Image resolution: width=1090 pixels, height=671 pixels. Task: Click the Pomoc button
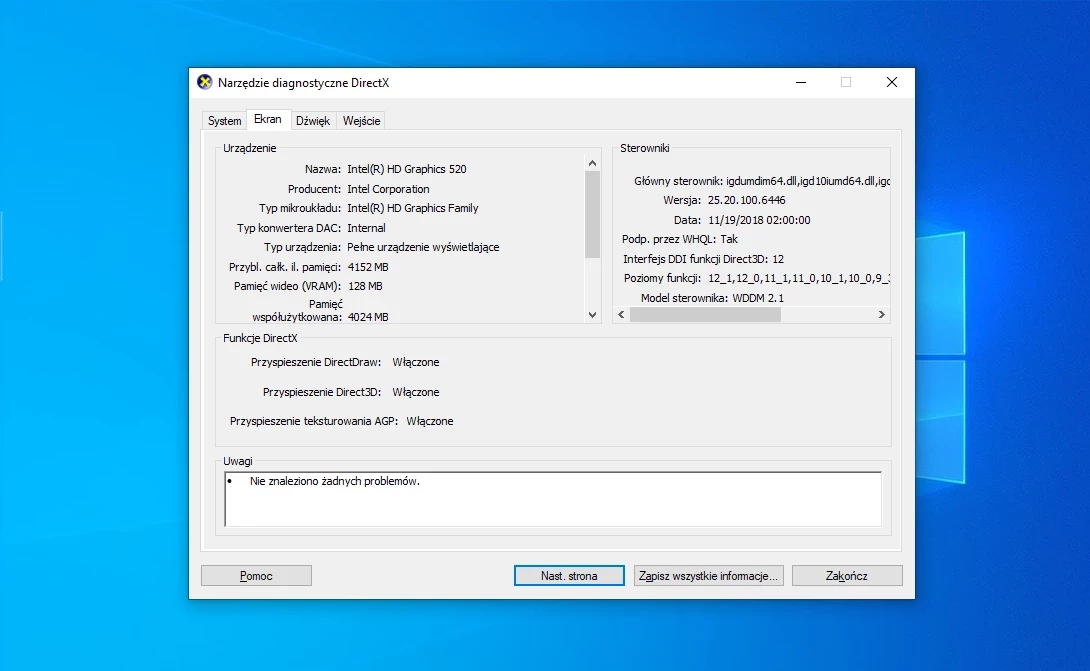point(256,576)
